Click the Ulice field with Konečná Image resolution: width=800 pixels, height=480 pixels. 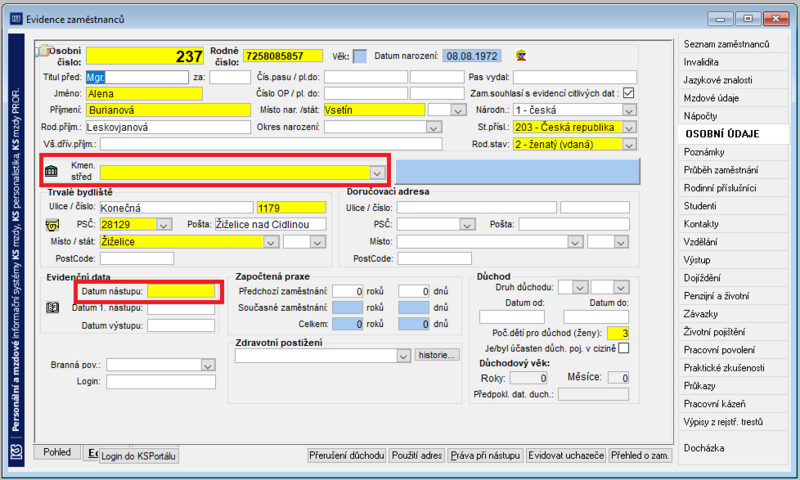[176, 208]
